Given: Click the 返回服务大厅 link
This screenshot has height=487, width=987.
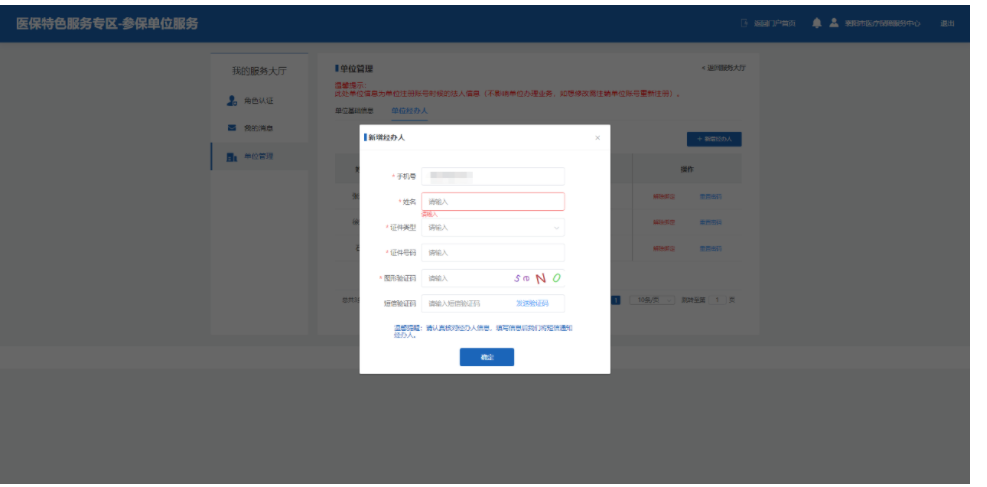Looking at the screenshot, I should click(724, 68).
